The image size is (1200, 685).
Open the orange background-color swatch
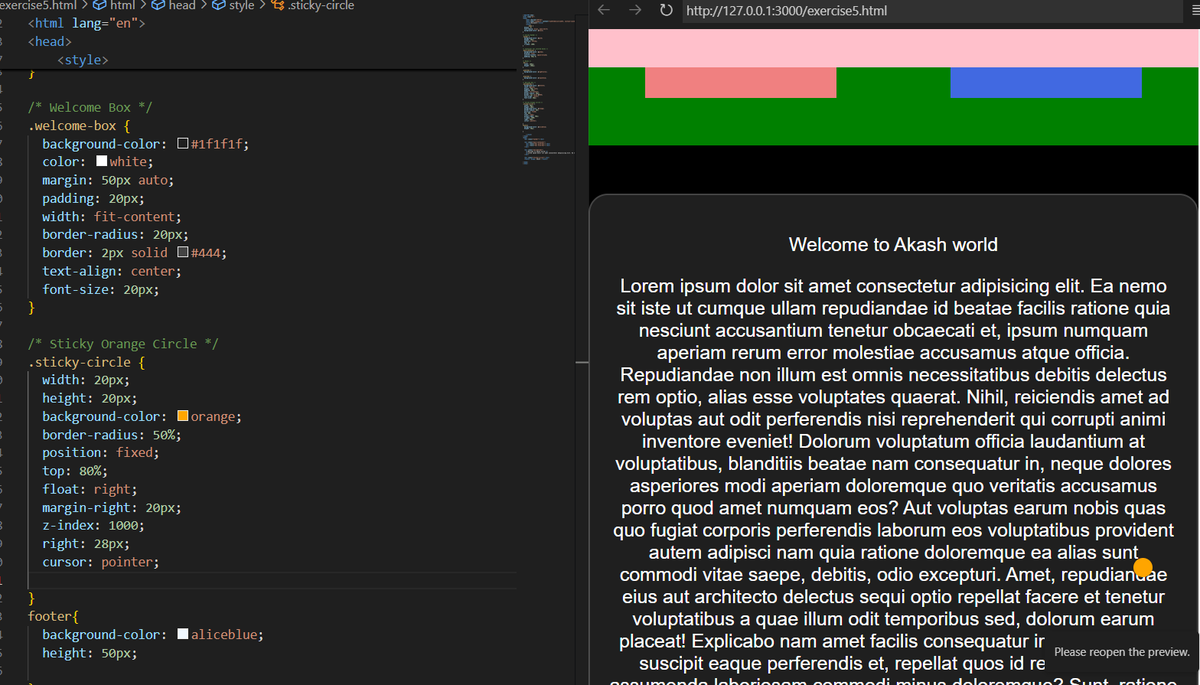point(182,416)
